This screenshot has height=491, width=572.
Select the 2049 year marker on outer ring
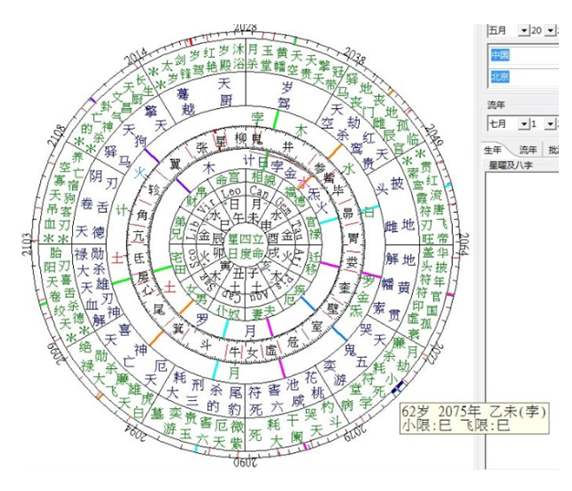pyautogui.click(x=434, y=136)
